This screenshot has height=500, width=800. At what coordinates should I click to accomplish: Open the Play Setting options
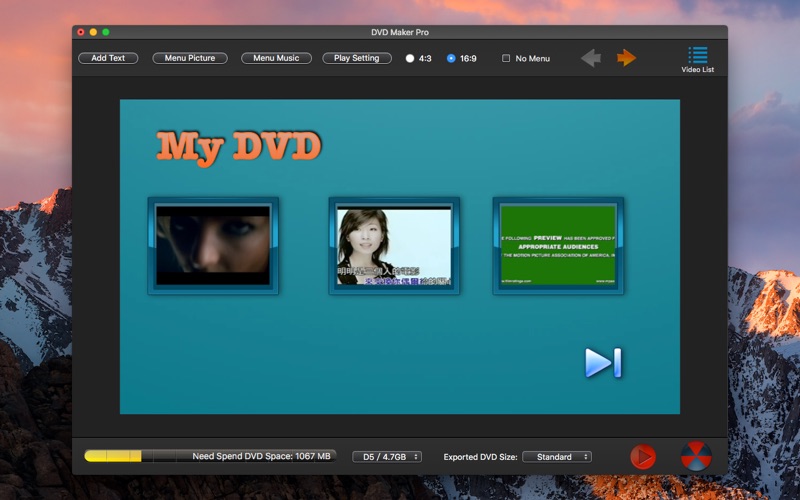click(357, 58)
